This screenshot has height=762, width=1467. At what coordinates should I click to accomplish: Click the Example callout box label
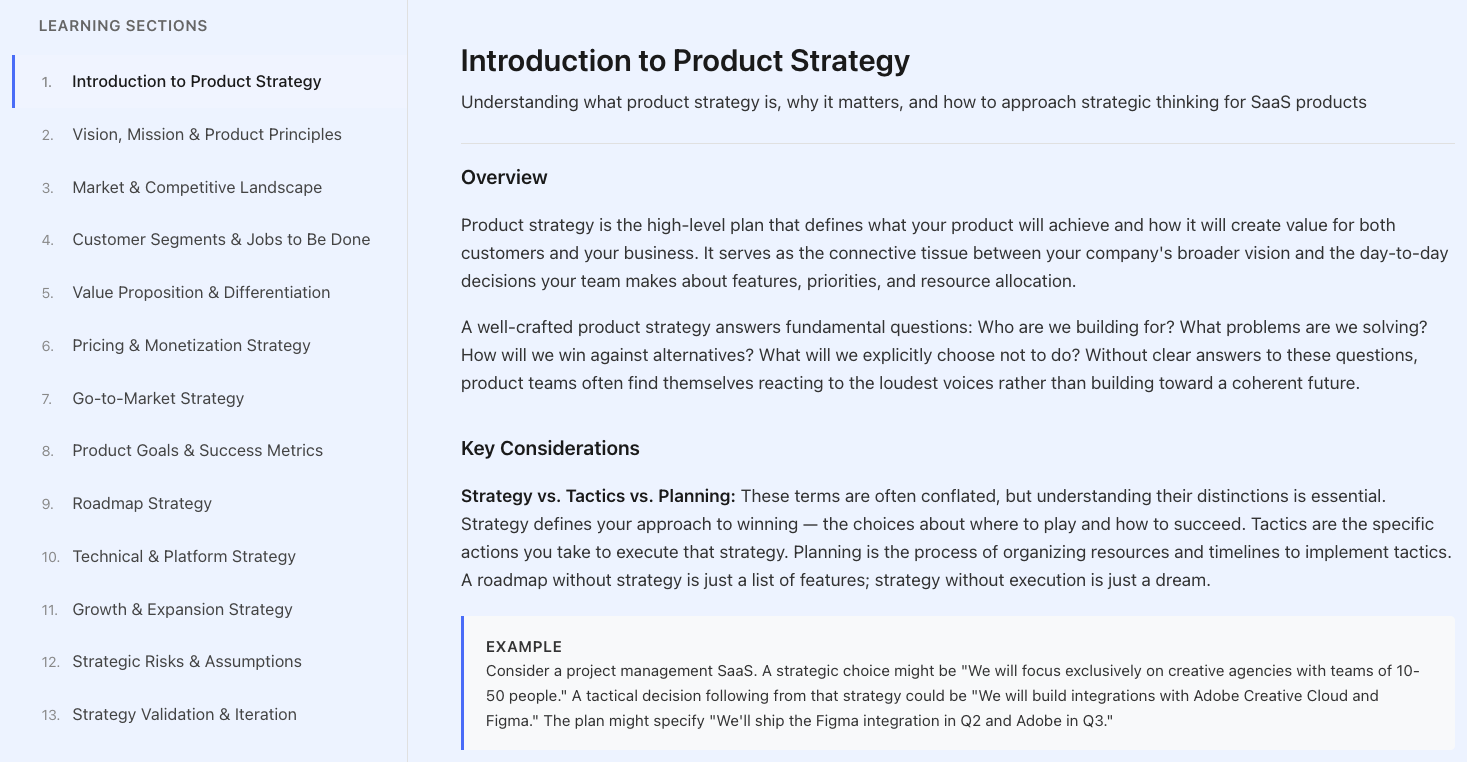524,647
